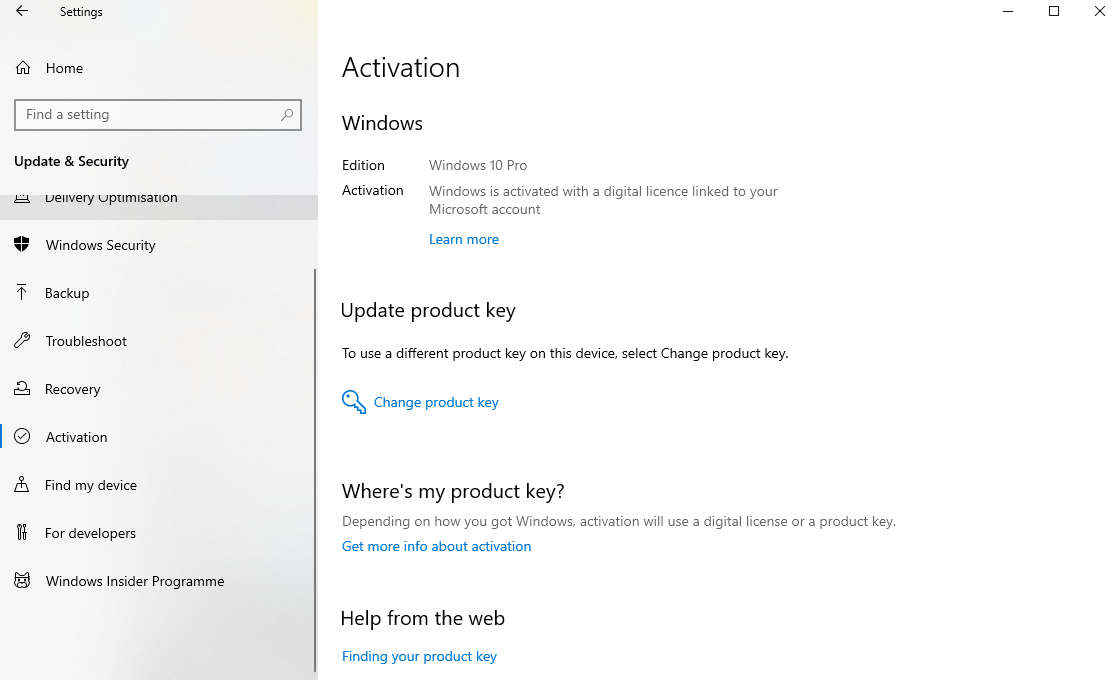Click the magnifier icon in the search box
The height and width of the screenshot is (680, 1114).
coord(287,114)
